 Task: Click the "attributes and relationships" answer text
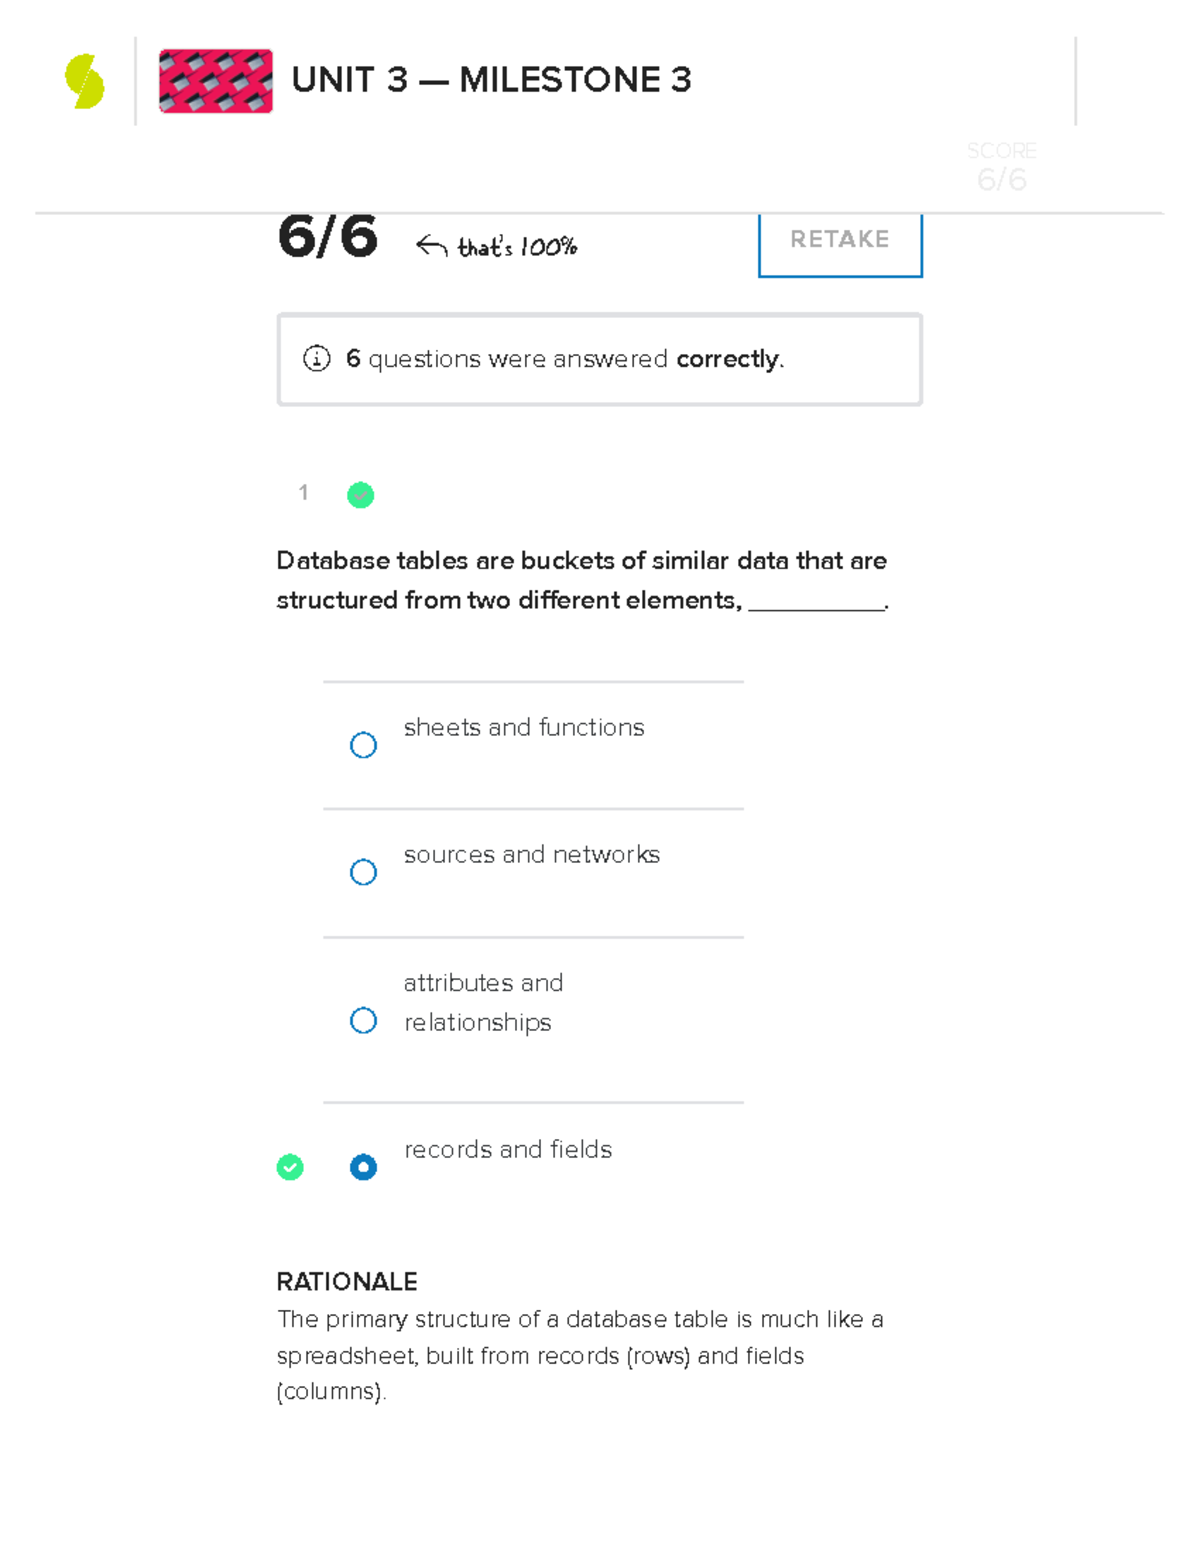(483, 1003)
